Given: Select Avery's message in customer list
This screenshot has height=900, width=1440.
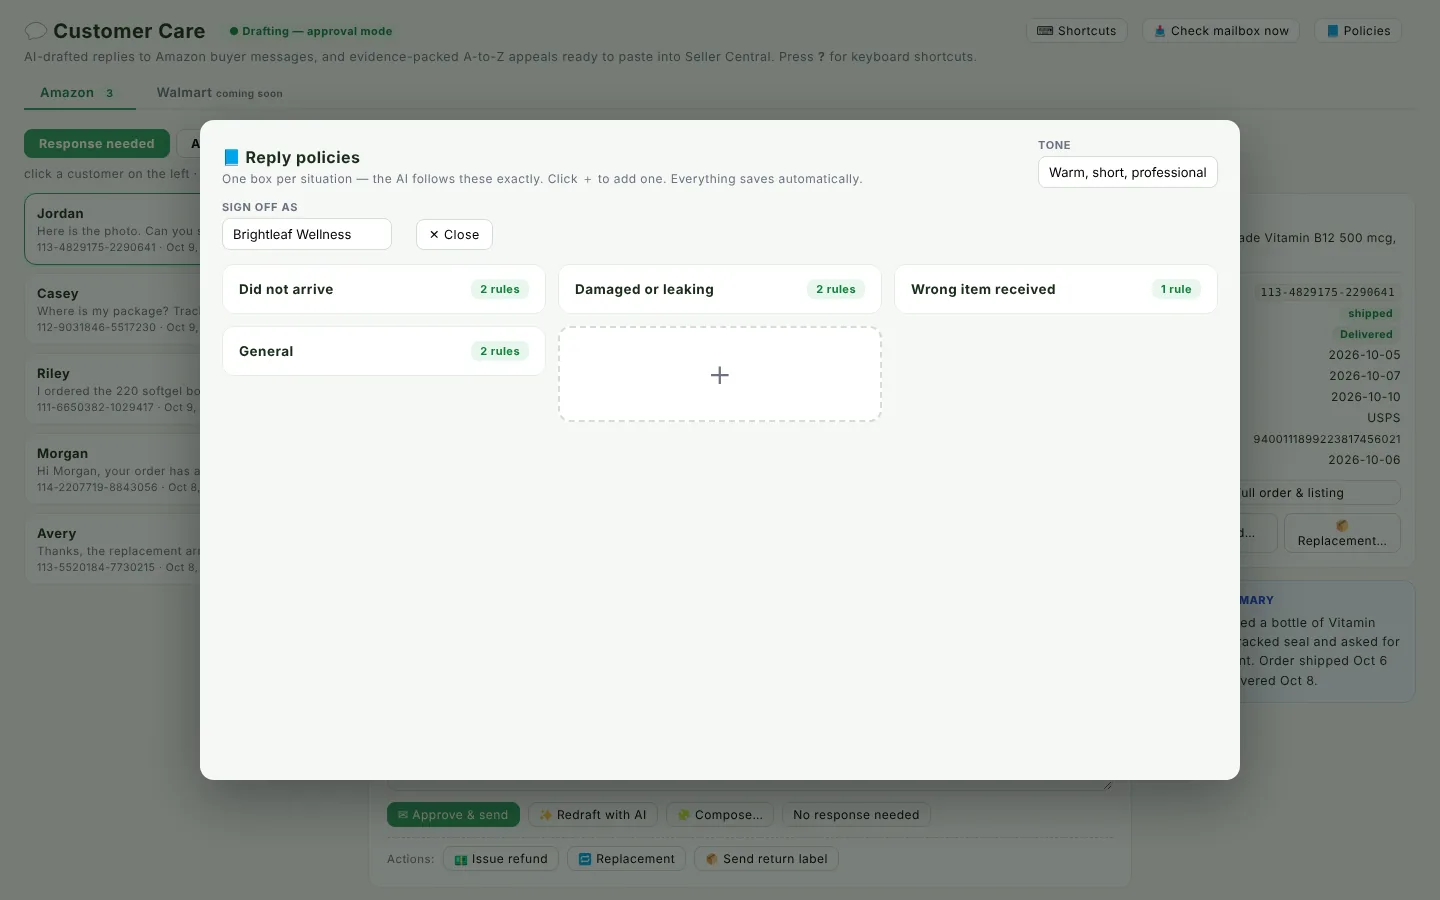Looking at the screenshot, I should [113, 549].
